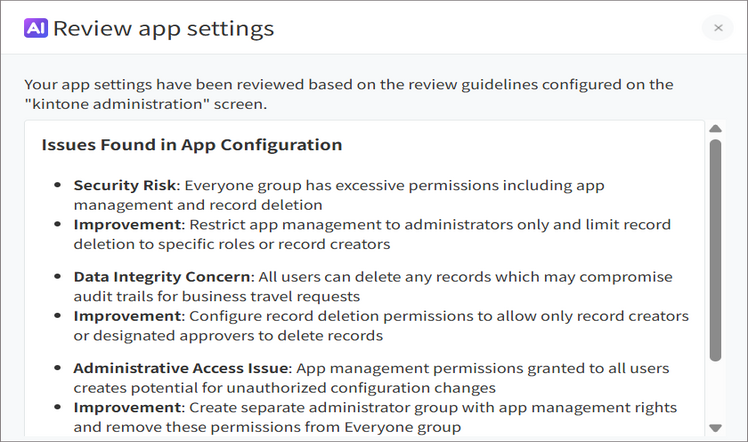This screenshot has height=442, width=748.
Task: Click the scrollbar up arrow
Action: [715, 129]
